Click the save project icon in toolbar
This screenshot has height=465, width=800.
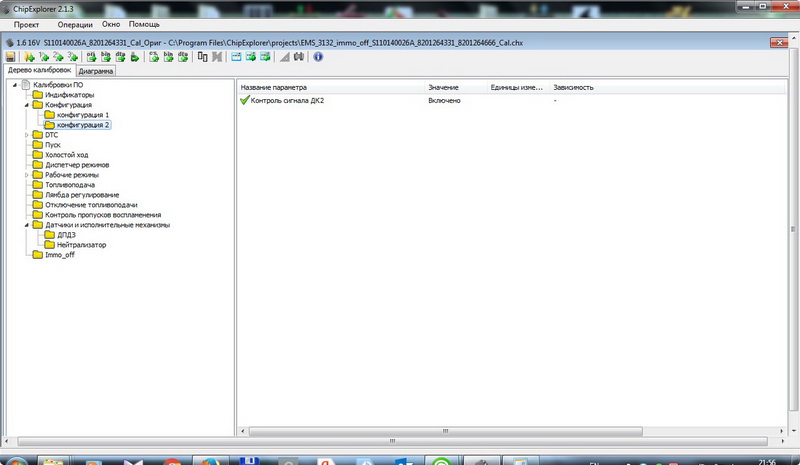(x=10, y=57)
